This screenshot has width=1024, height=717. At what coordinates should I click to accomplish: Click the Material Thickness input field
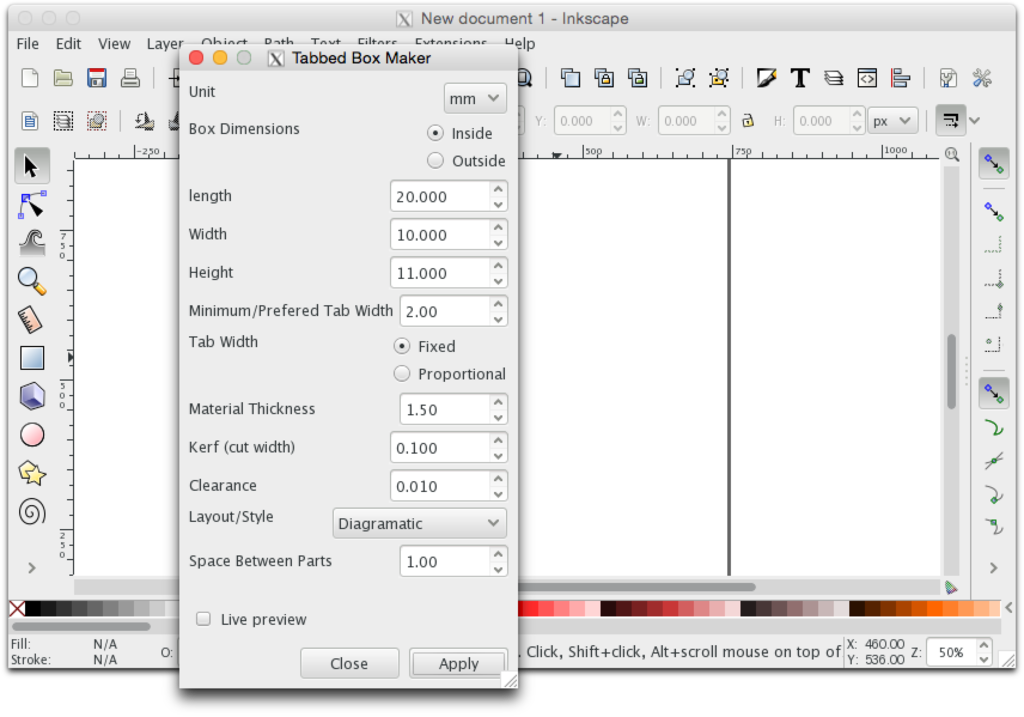point(445,409)
